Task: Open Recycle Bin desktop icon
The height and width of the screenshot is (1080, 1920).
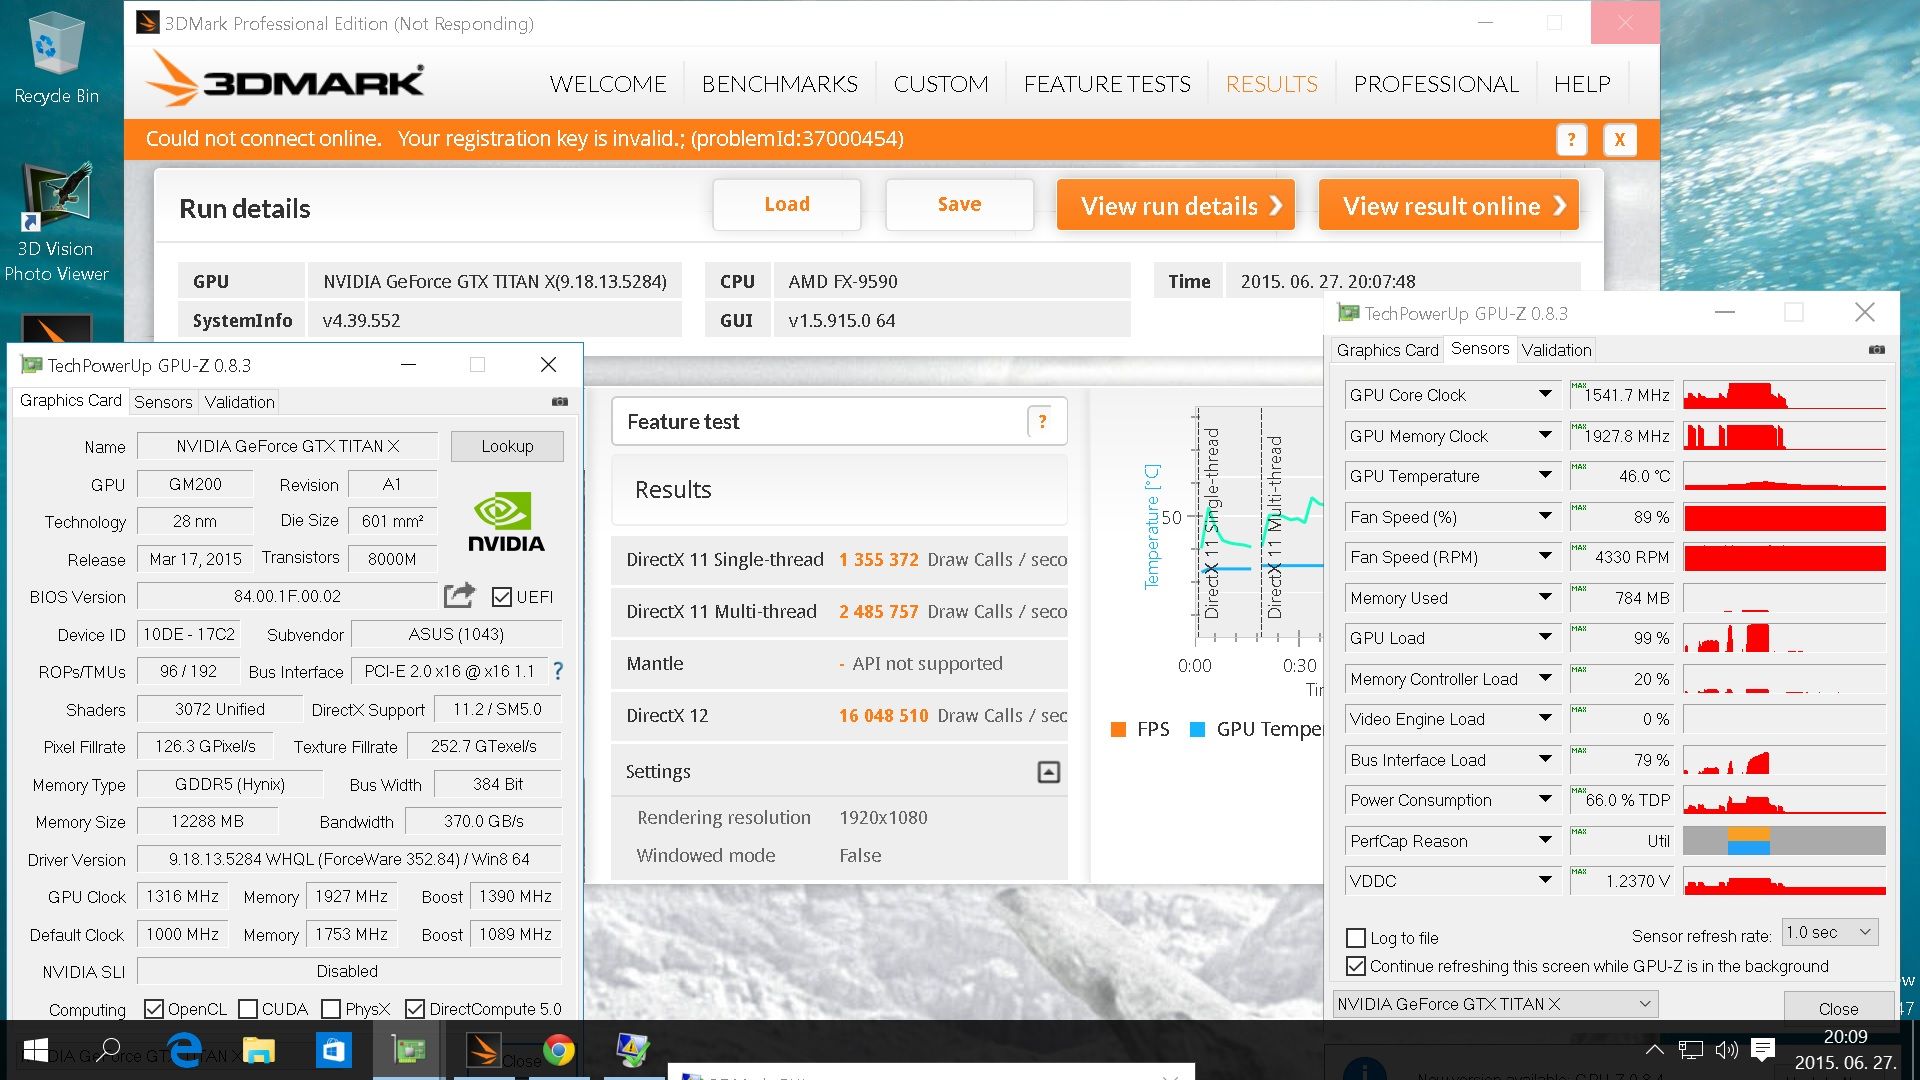Action: 56,58
